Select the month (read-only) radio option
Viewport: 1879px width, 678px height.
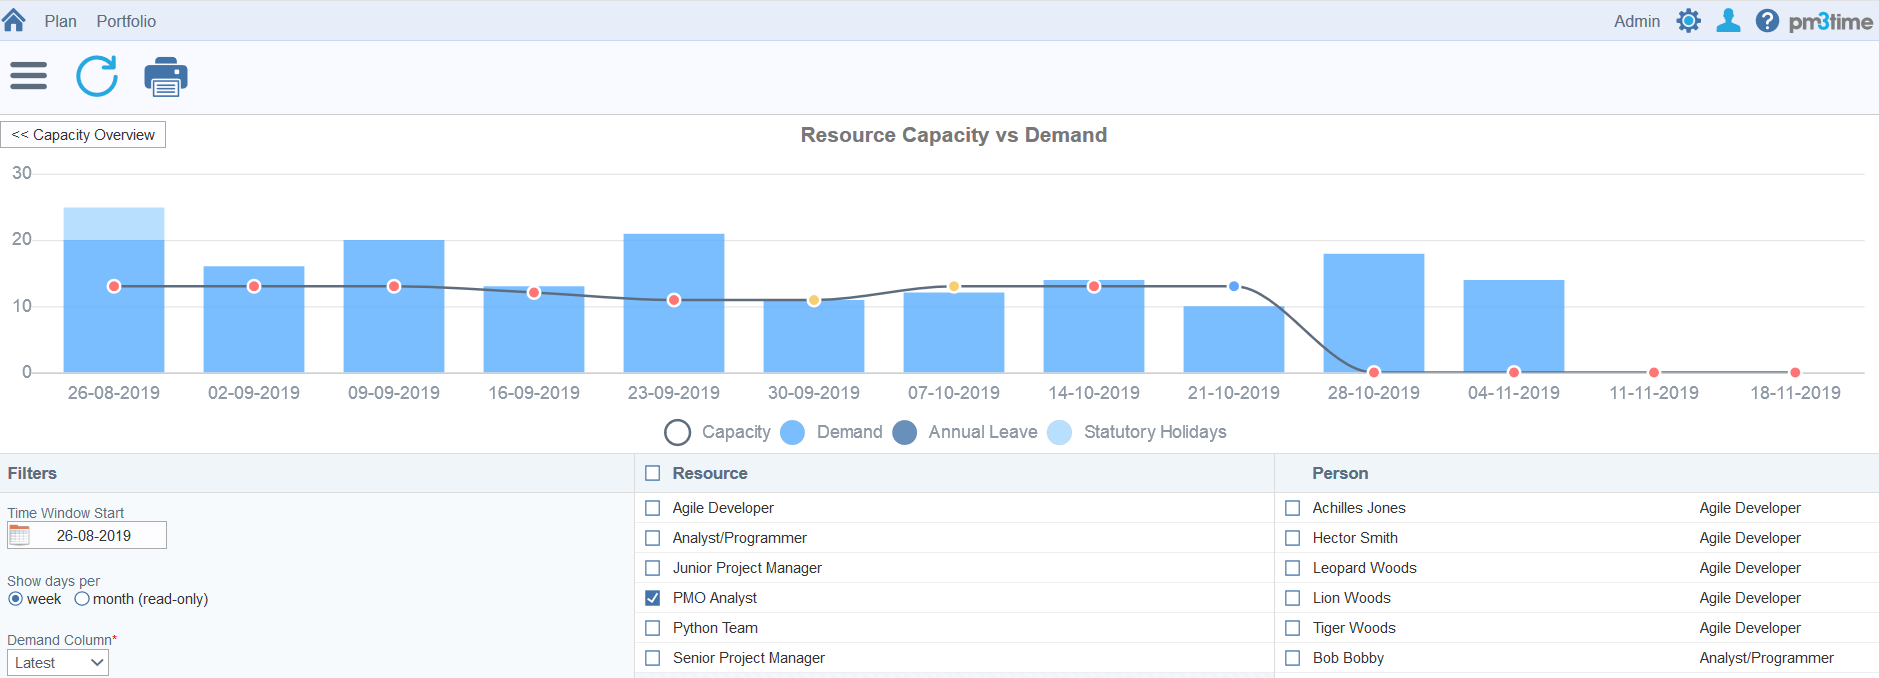coord(82,599)
